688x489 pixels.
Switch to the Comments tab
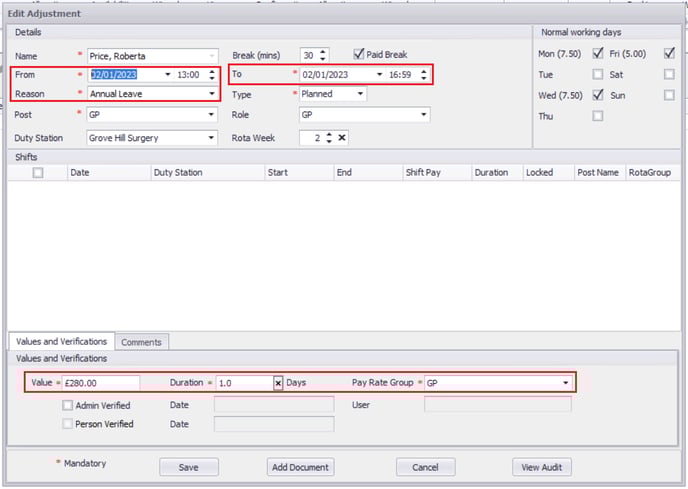[141, 342]
